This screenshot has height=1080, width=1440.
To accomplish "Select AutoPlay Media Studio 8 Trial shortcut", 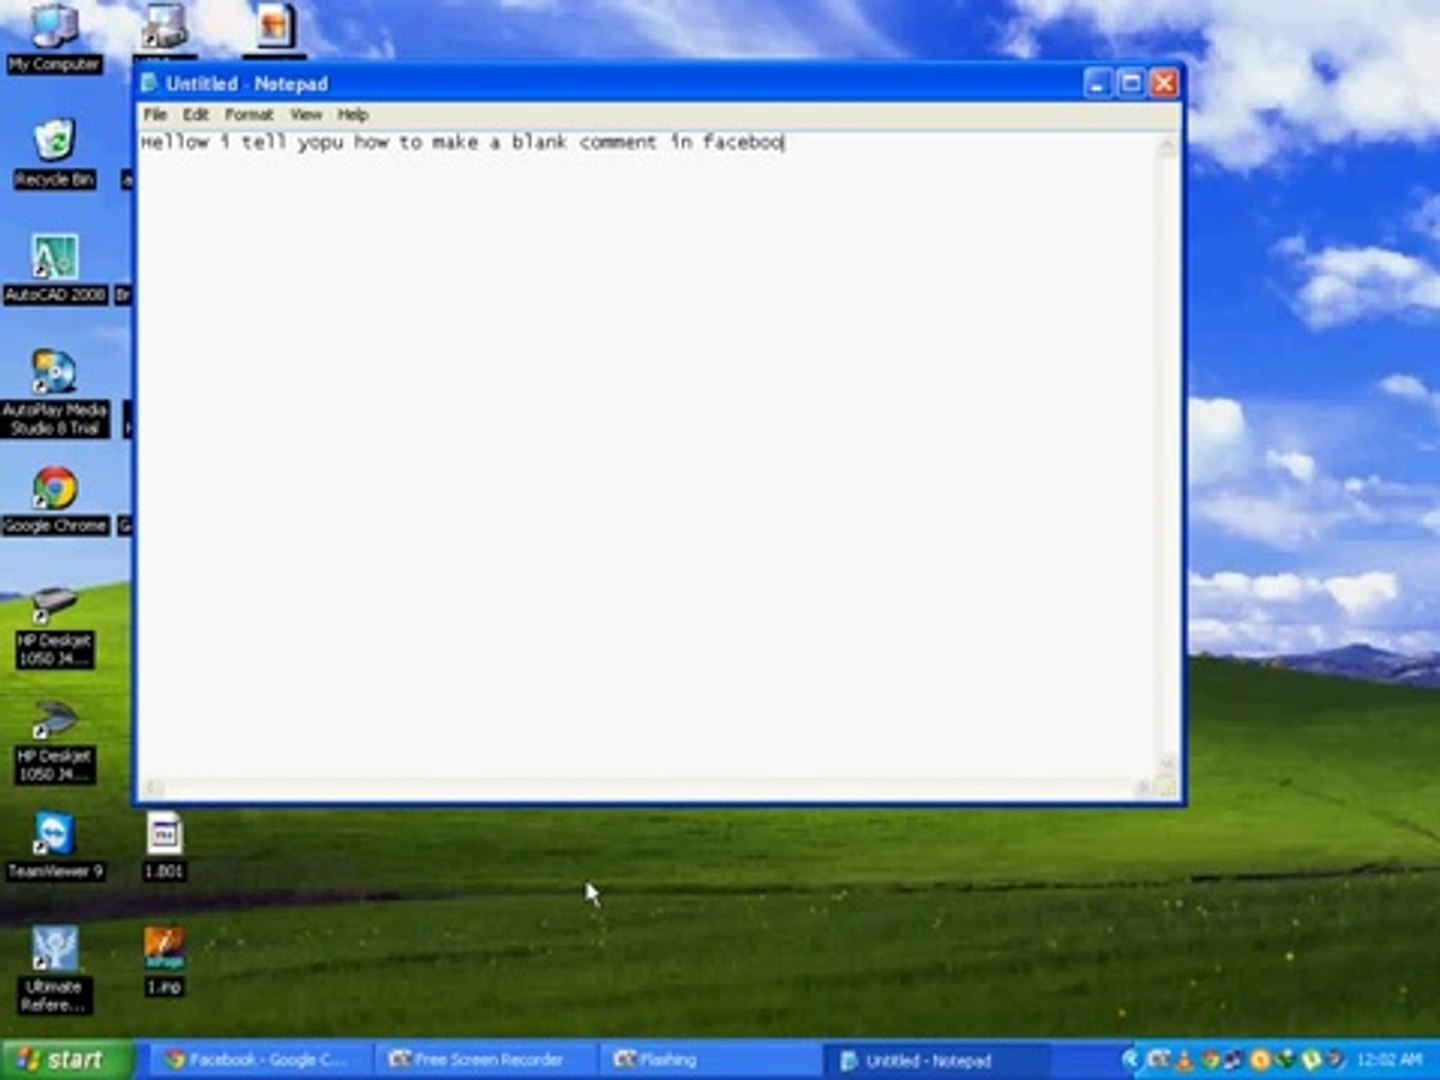I will [55, 392].
